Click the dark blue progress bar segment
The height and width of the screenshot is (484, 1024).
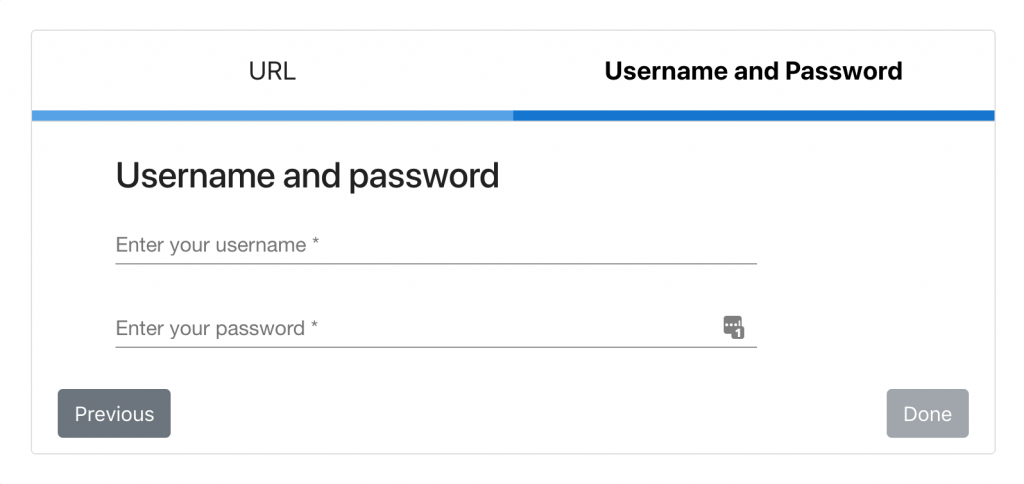pos(754,116)
